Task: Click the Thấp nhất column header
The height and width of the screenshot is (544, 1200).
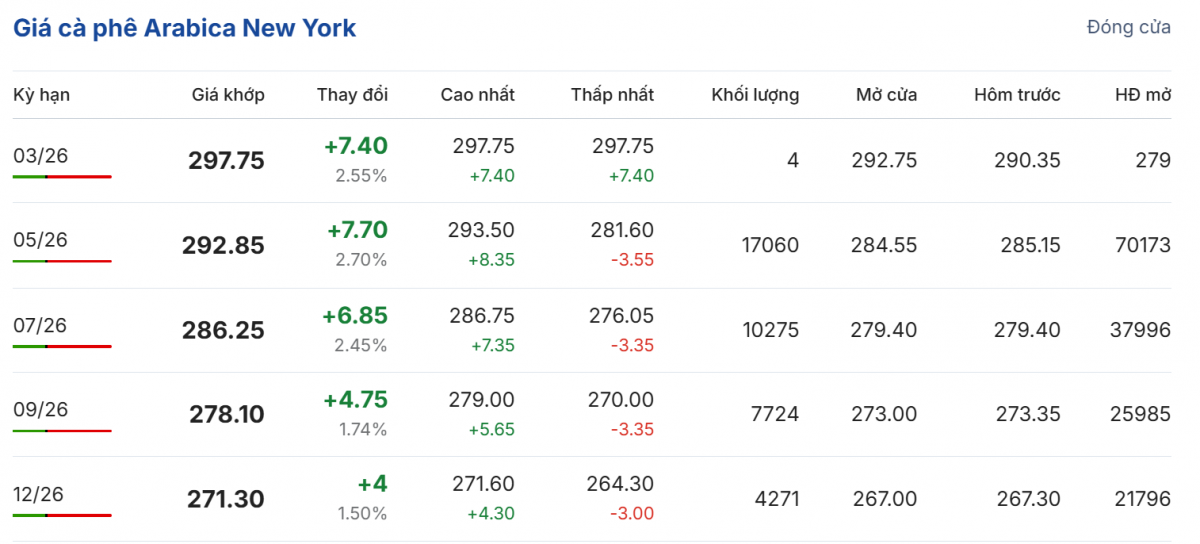Action: pos(612,95)
